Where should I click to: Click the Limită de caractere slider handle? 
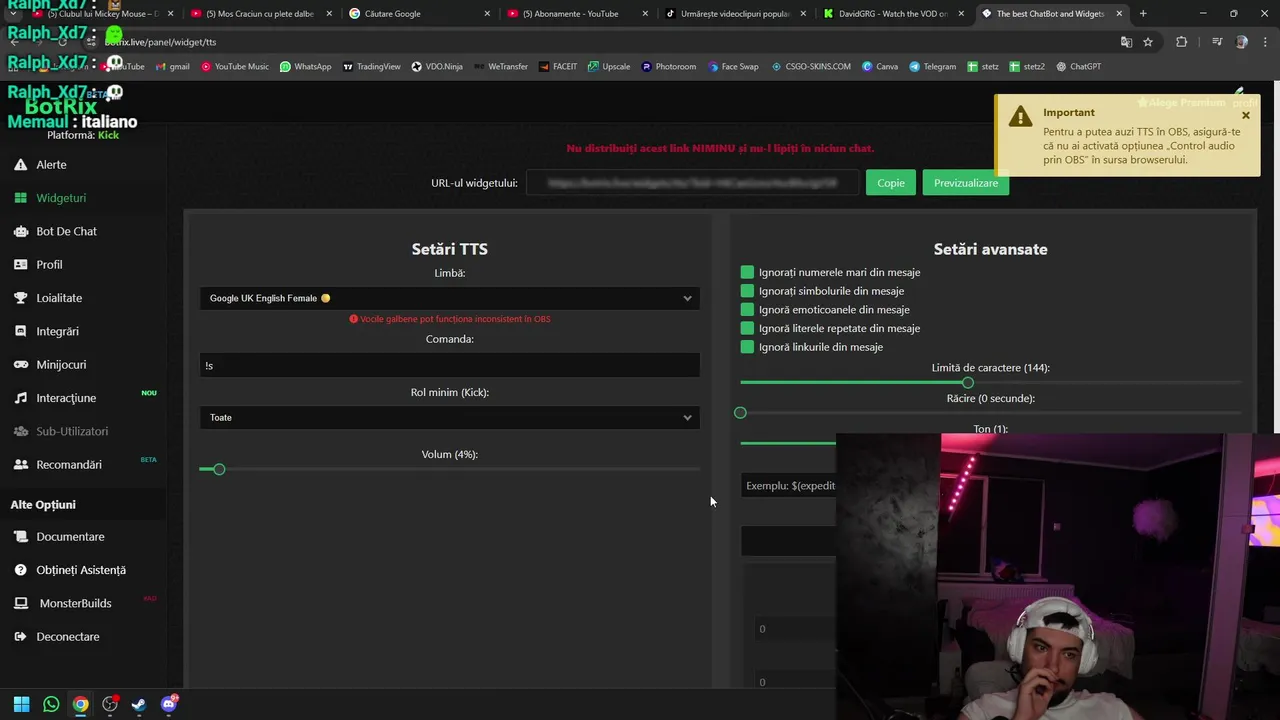(967, 383)
